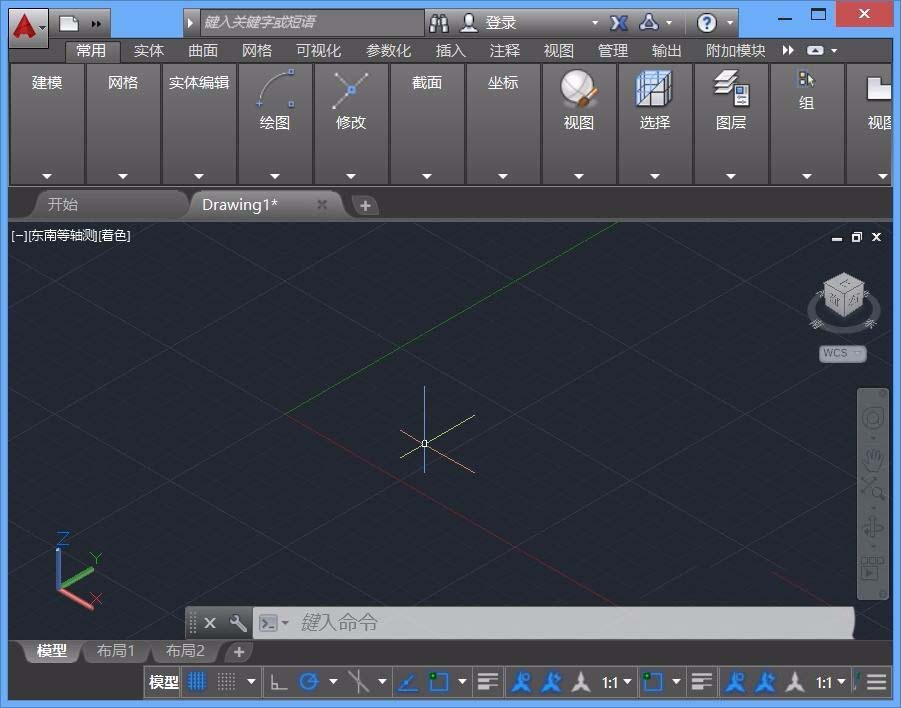Switch to the 插入 ribbon tab
The image size is (901, 708).
click(450, 51)
